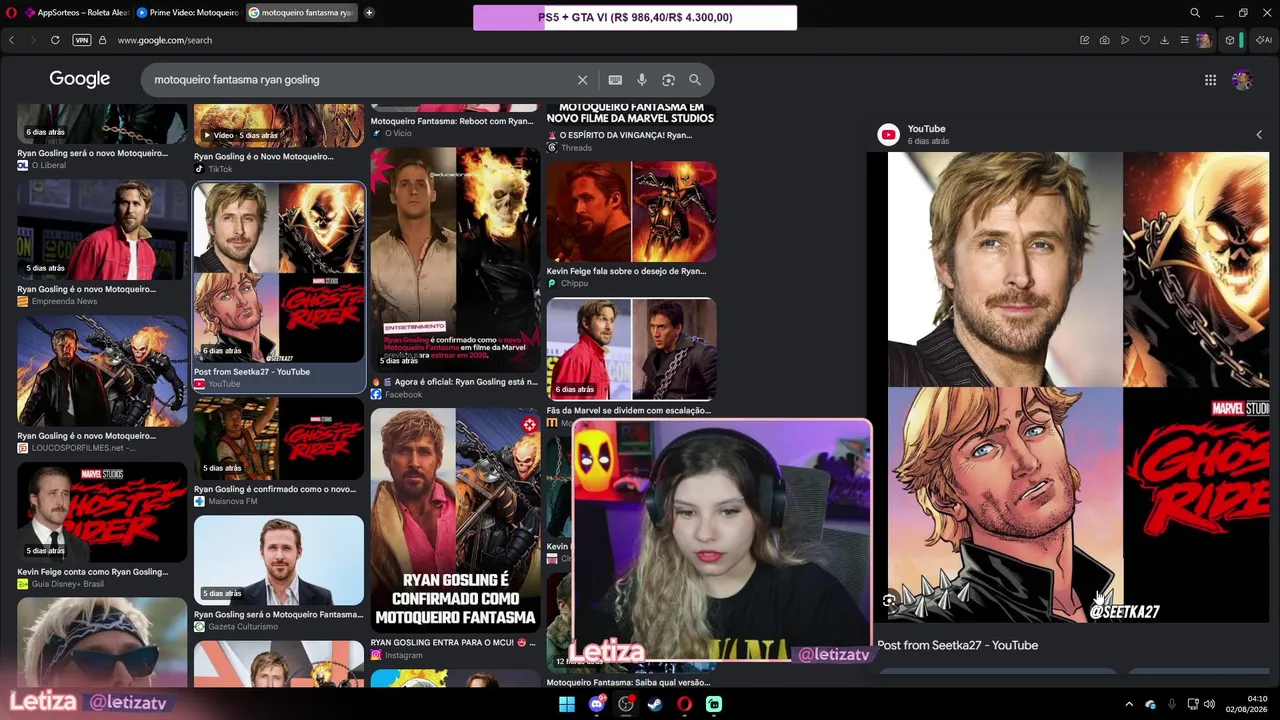
Task: Add page to favorites heart icon
Action: coord(1144,40)
